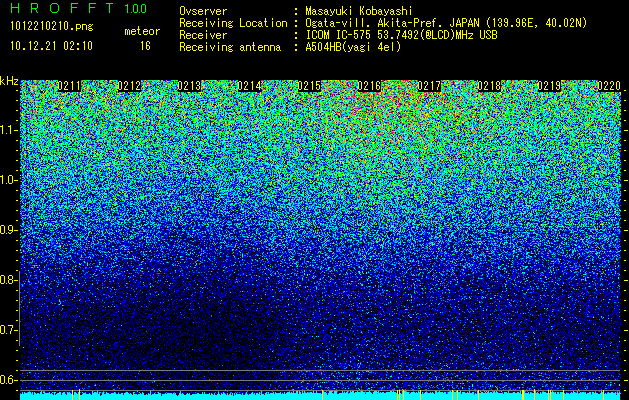Click the 'meteor' count label
Screen dimensions: 629x400
tap(142, 31)
